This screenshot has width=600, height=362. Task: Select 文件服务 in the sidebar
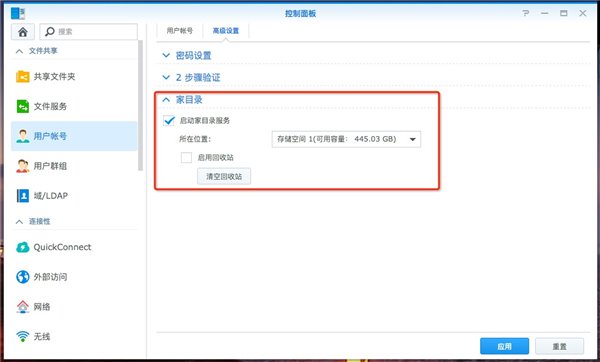tap(74, 106)
